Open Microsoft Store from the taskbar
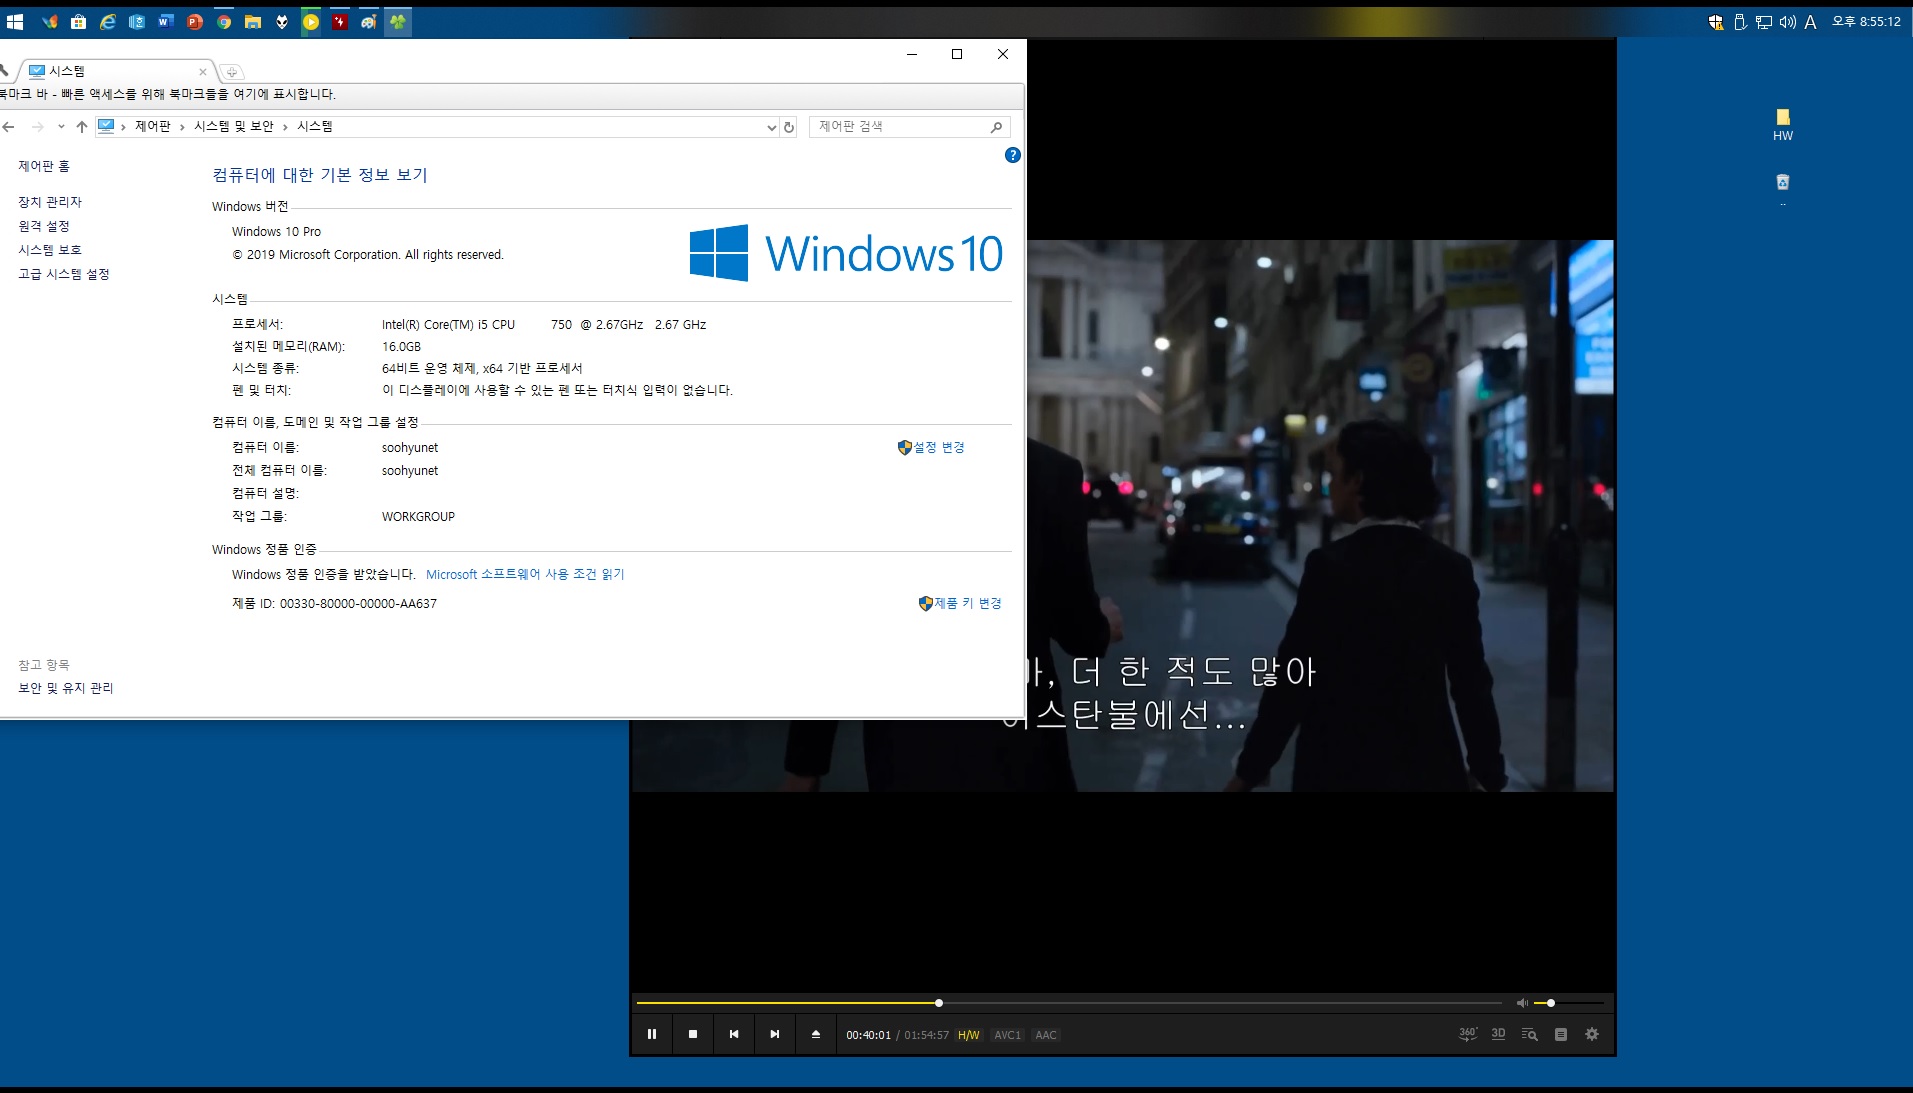The image size is (1913, 1093). tap(78, 22)
